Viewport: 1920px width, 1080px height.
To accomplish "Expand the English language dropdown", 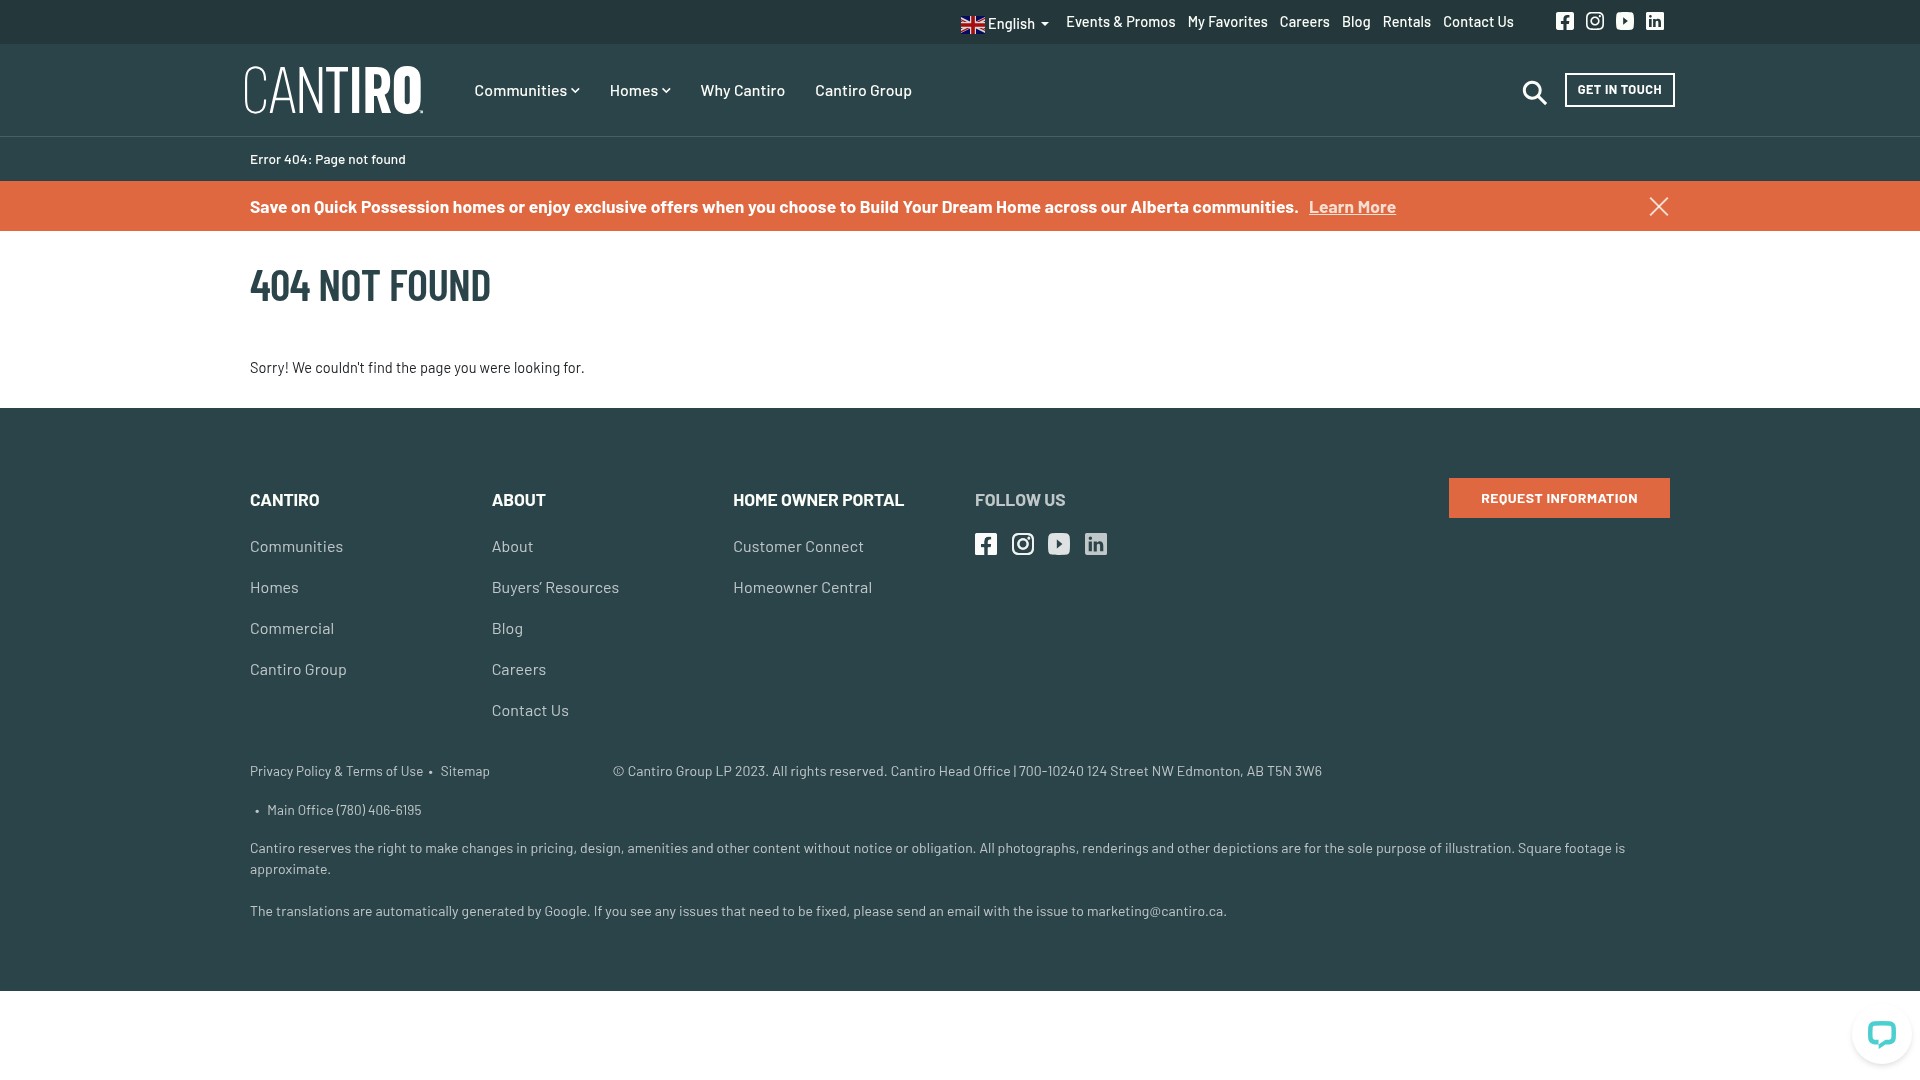I will click(1005, 24).
